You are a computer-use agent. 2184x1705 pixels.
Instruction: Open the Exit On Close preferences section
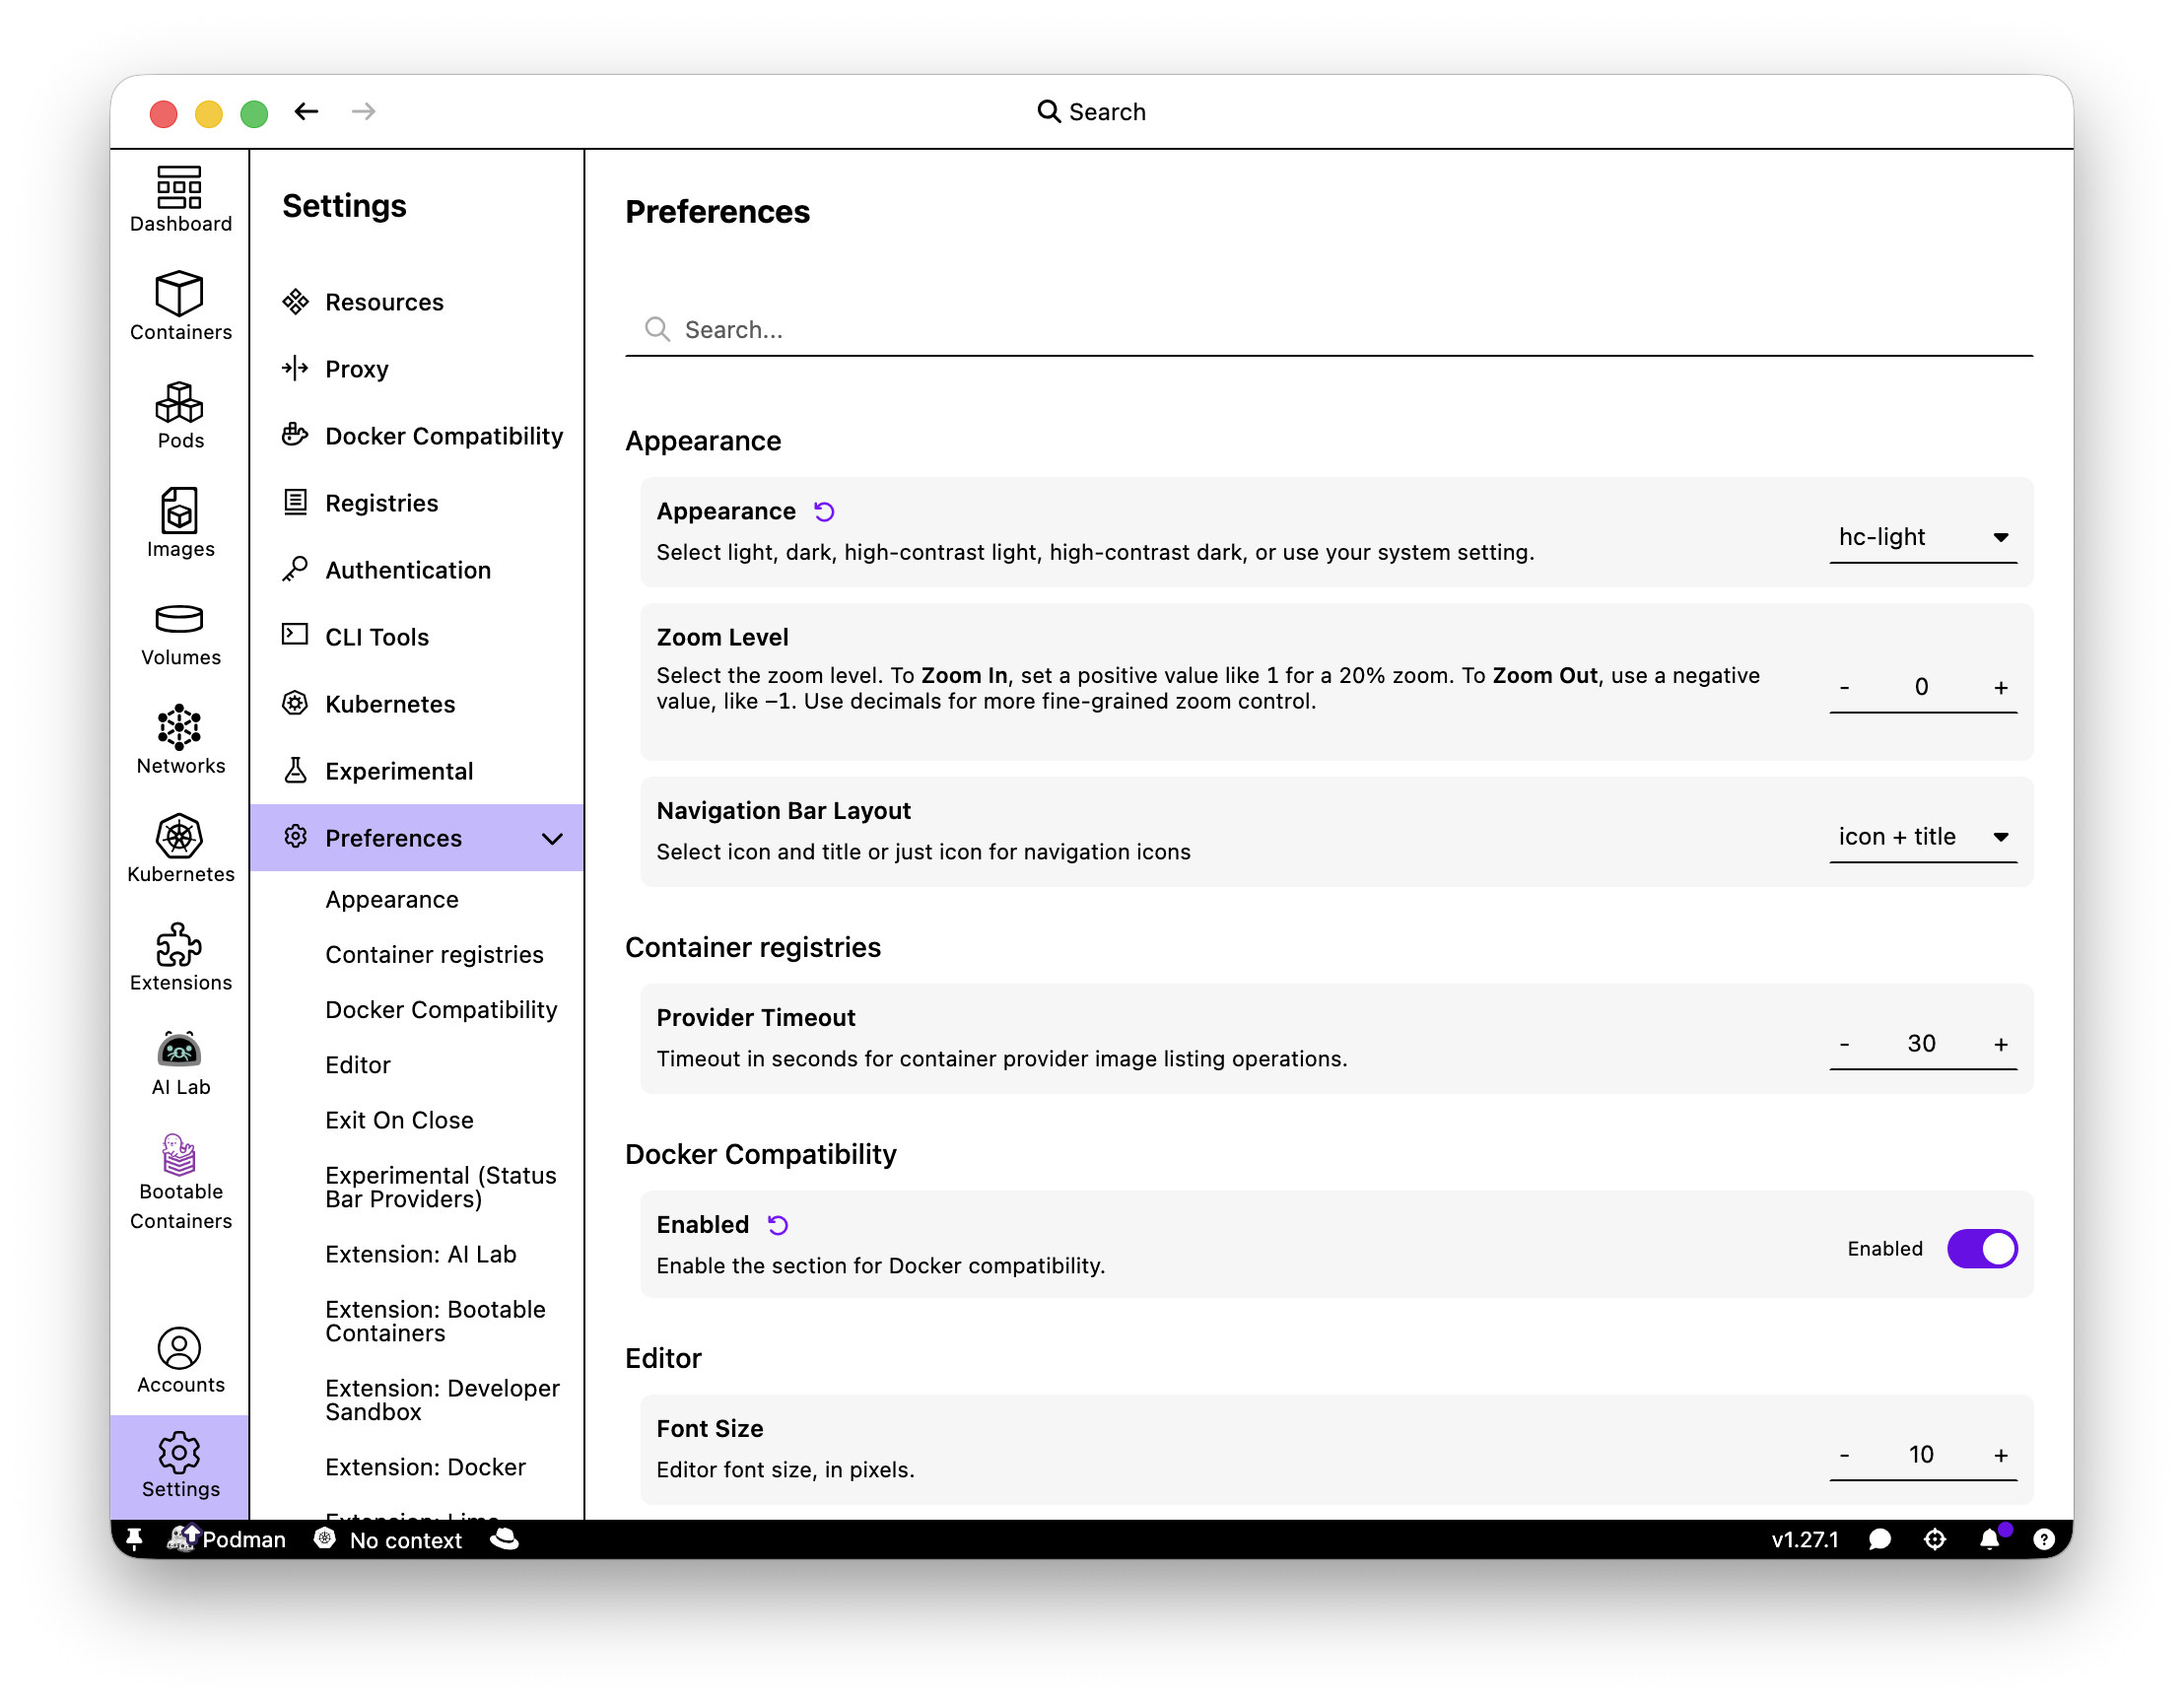pyautogui.click(x=399, y=1119)
